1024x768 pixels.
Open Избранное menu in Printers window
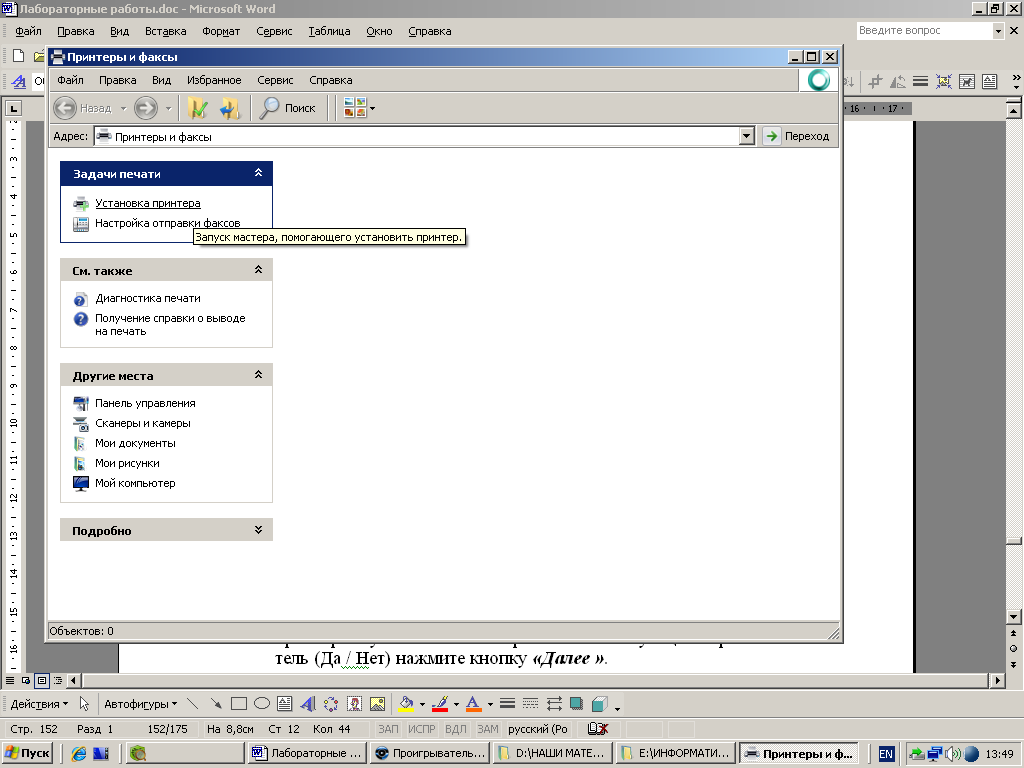[214, 80]
